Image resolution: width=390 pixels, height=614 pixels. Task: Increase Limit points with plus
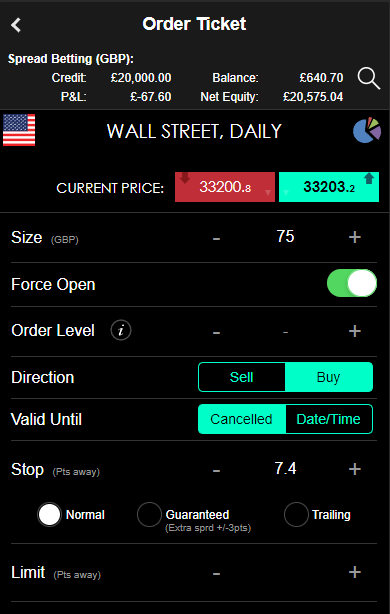click(355, 572)
